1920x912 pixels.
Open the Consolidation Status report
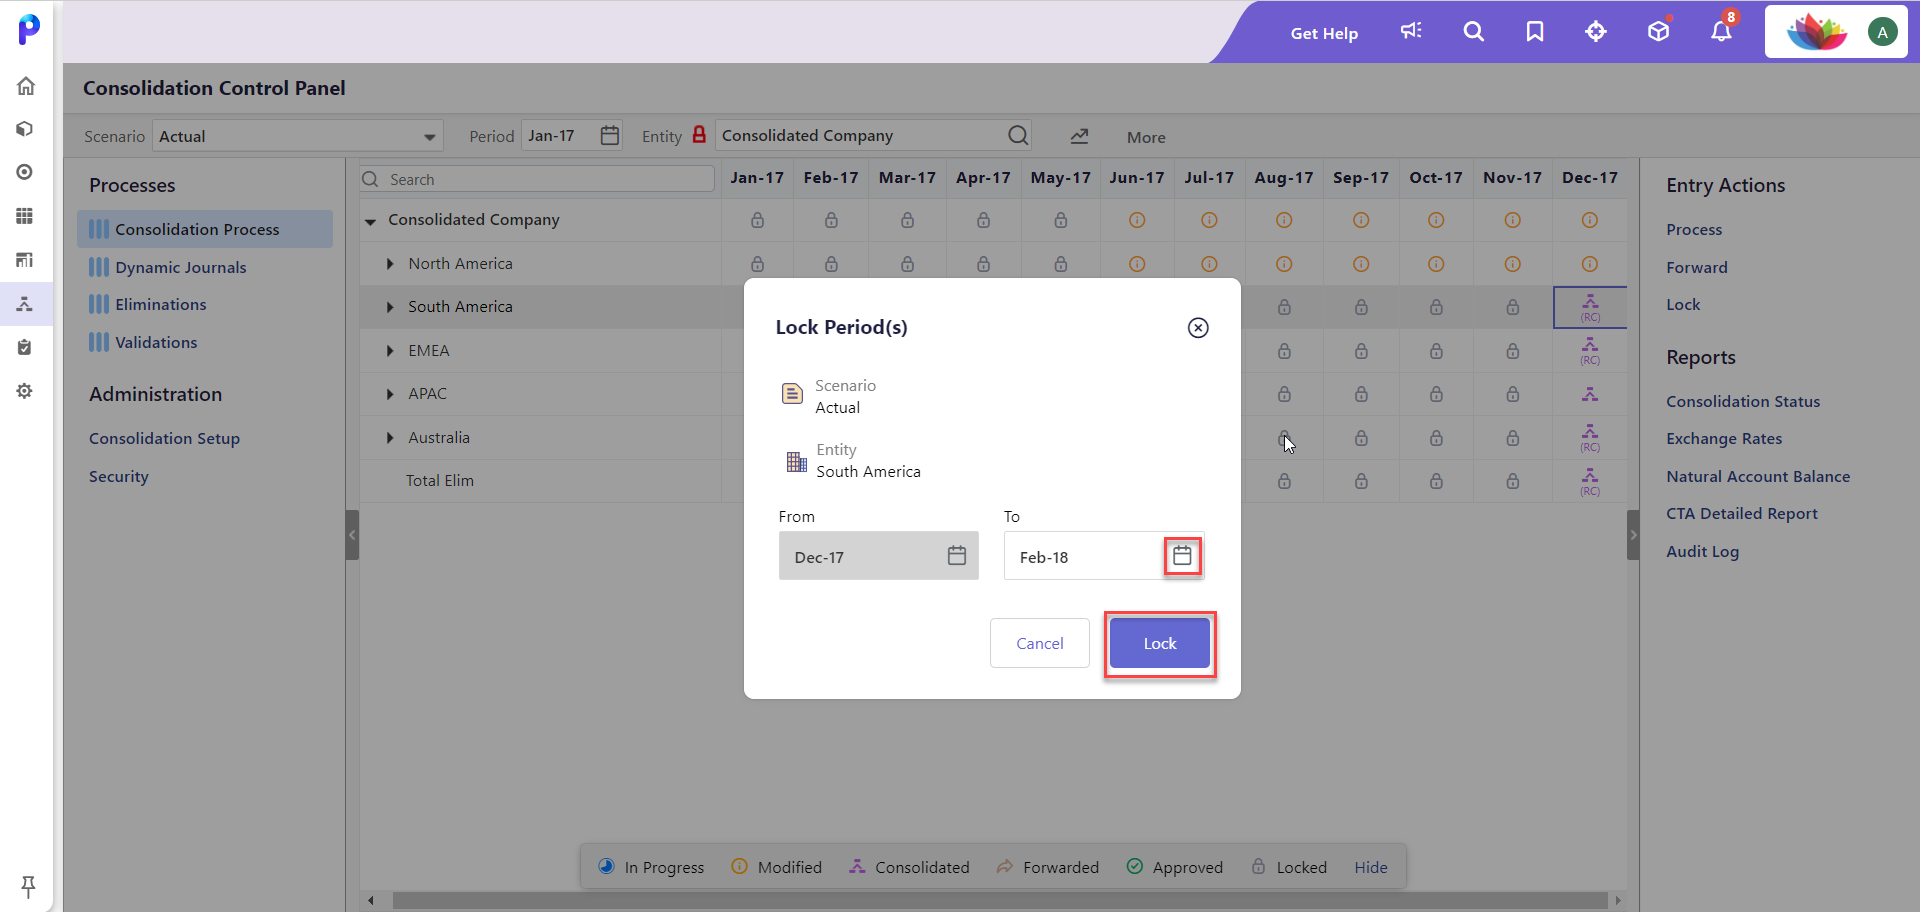click(1743, 401)
